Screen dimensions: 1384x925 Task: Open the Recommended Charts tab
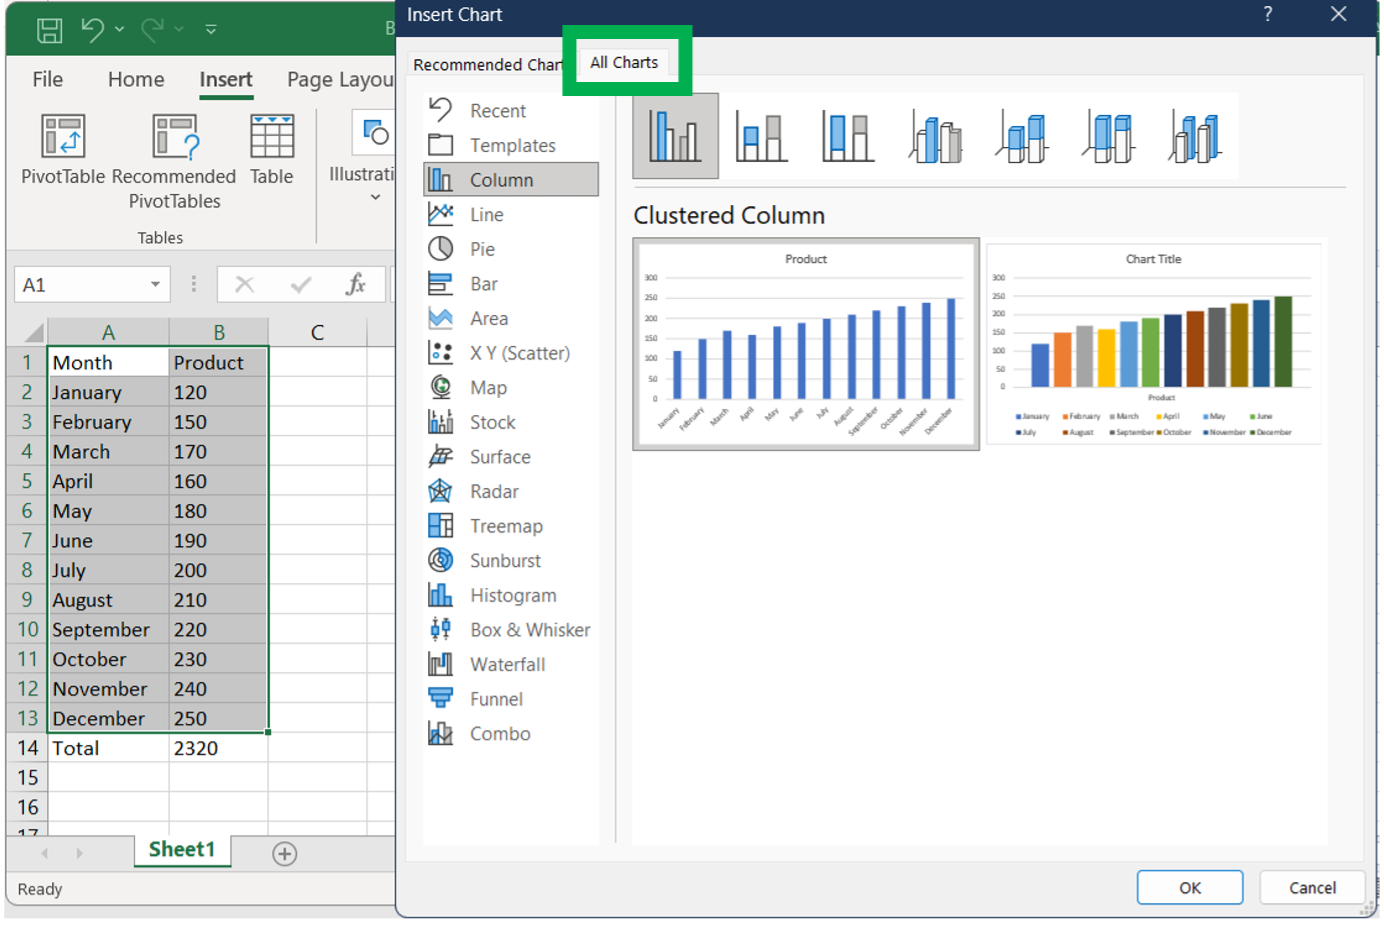click(487, 63)
